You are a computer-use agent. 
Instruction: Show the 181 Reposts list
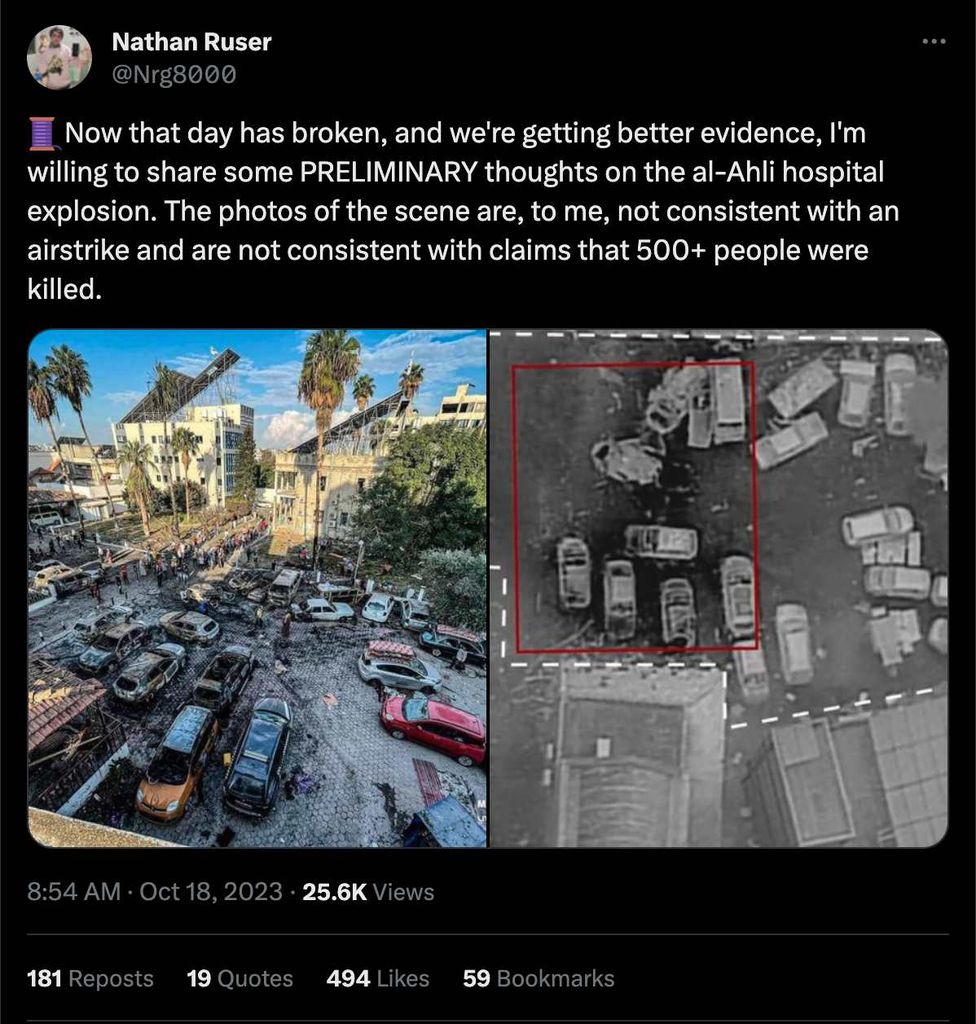coord(90,978)
